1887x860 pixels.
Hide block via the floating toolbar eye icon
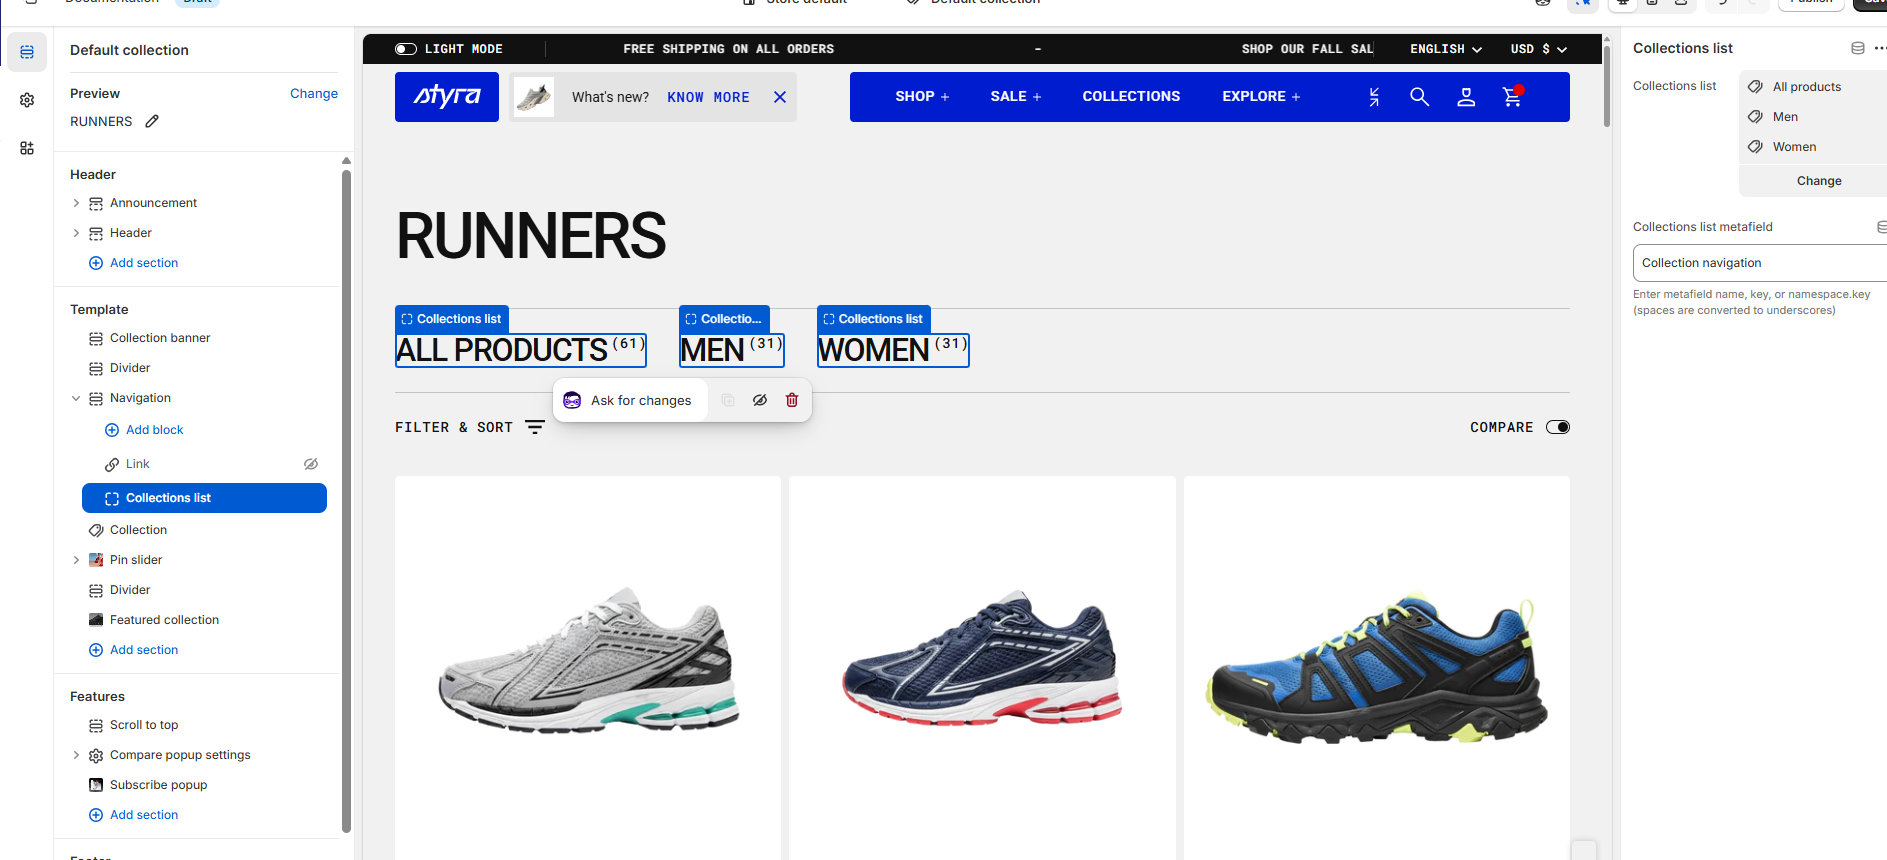(x=760, y=400)
